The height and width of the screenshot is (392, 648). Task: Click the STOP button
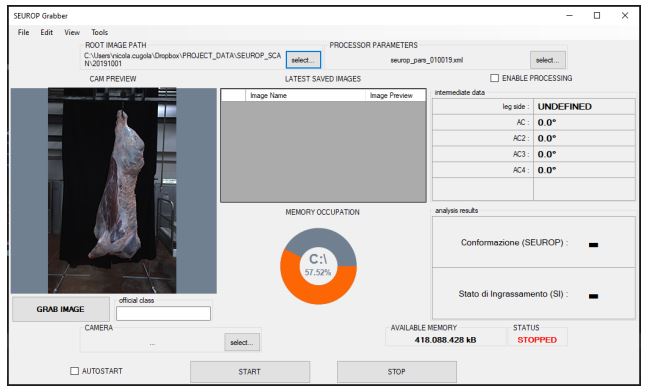[396, 372]
